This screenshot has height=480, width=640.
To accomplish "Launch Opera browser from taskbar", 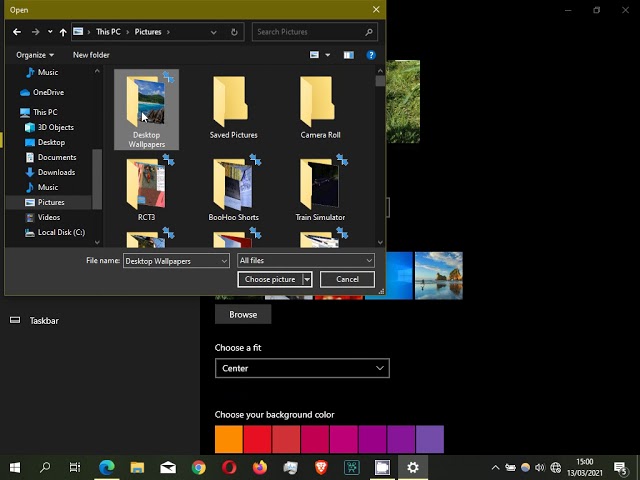I will 229,467.
